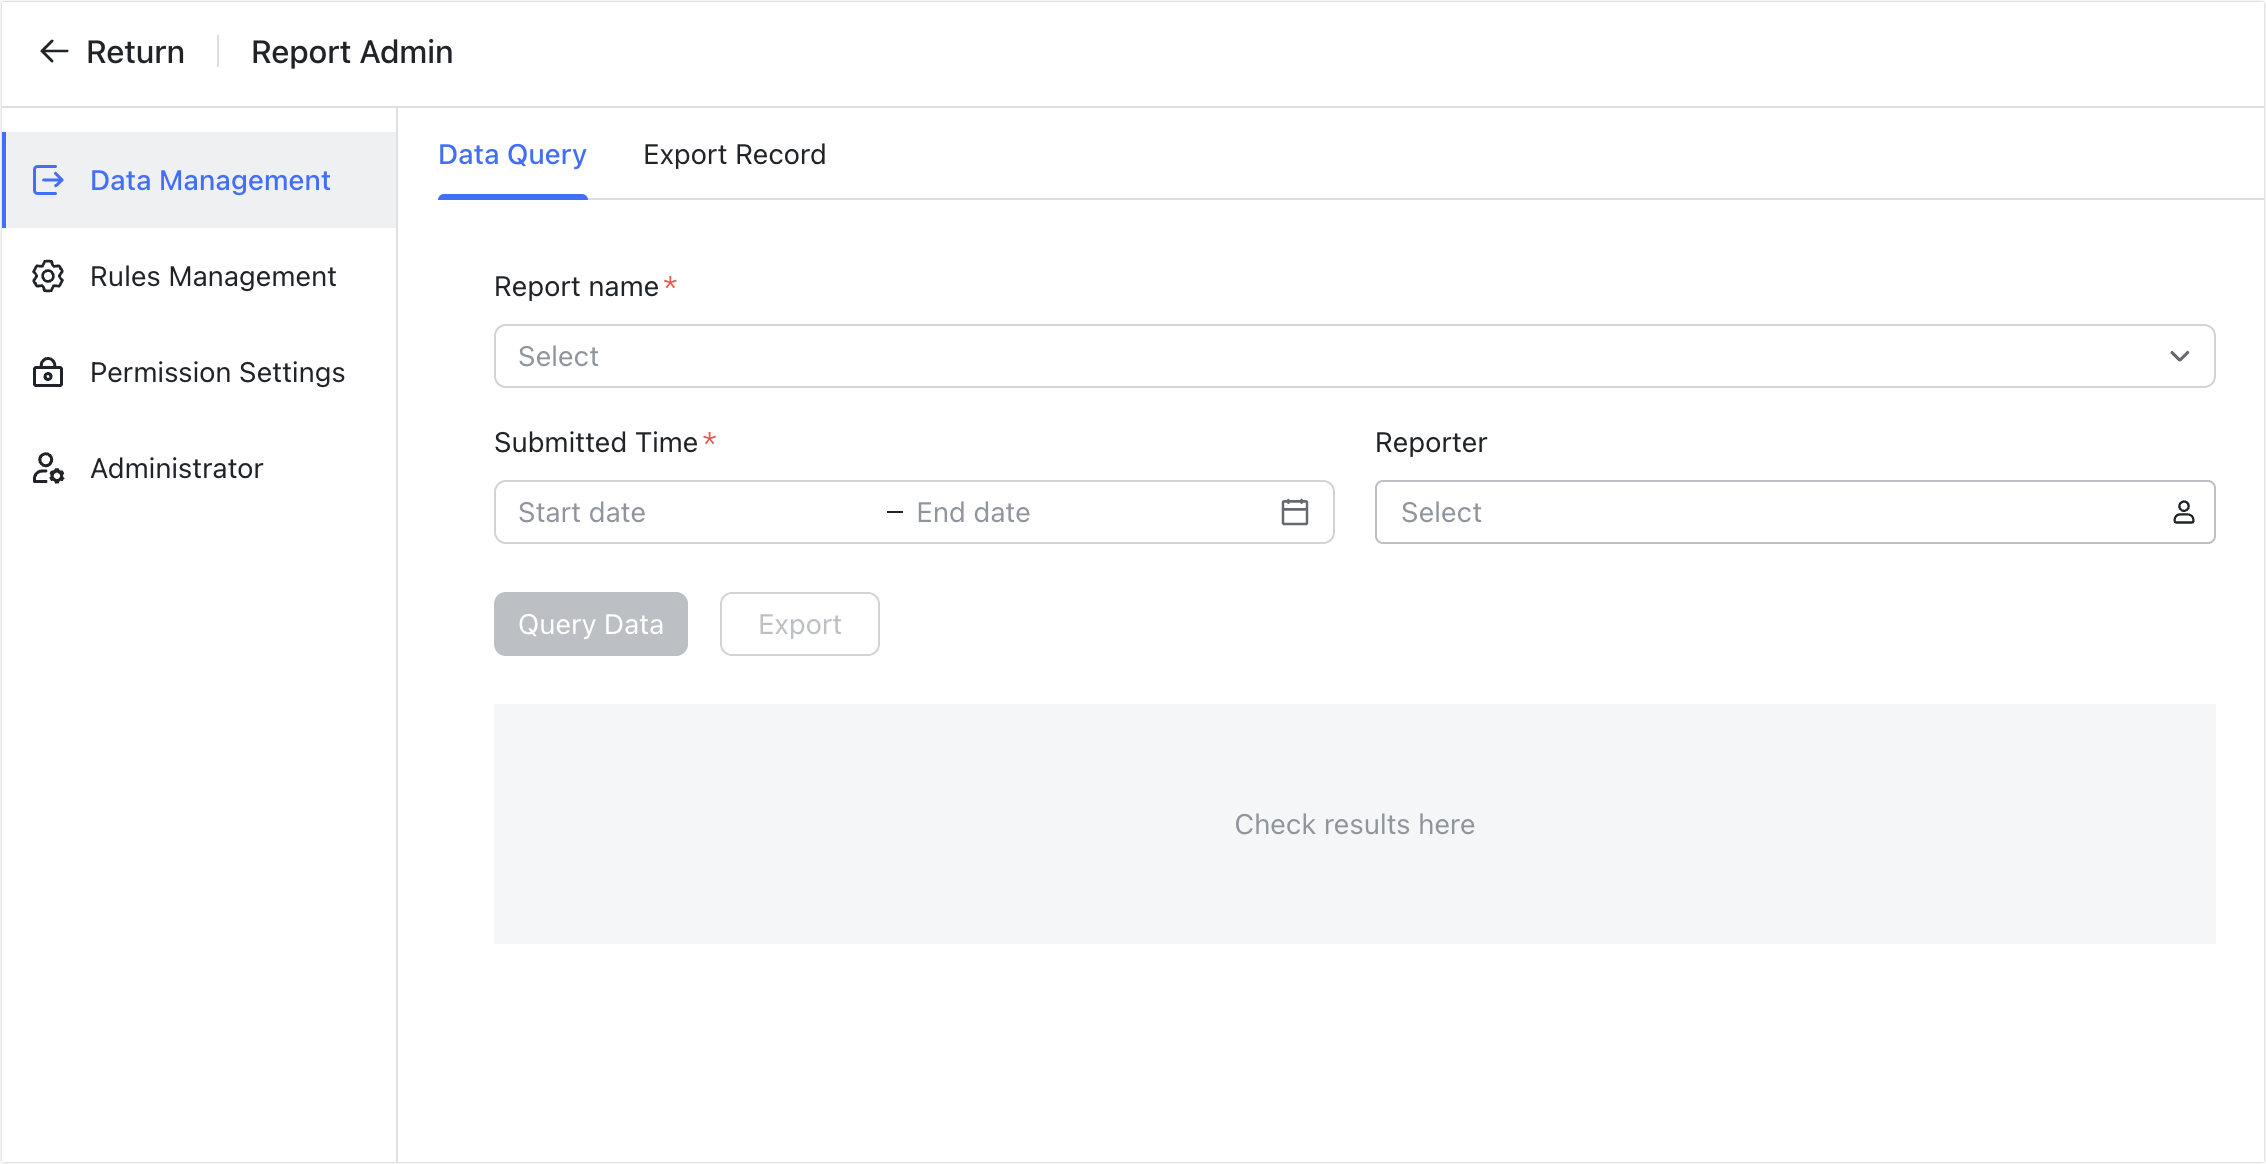
Task: Click the Data Management sidebar icon
Action: [47, 180]
